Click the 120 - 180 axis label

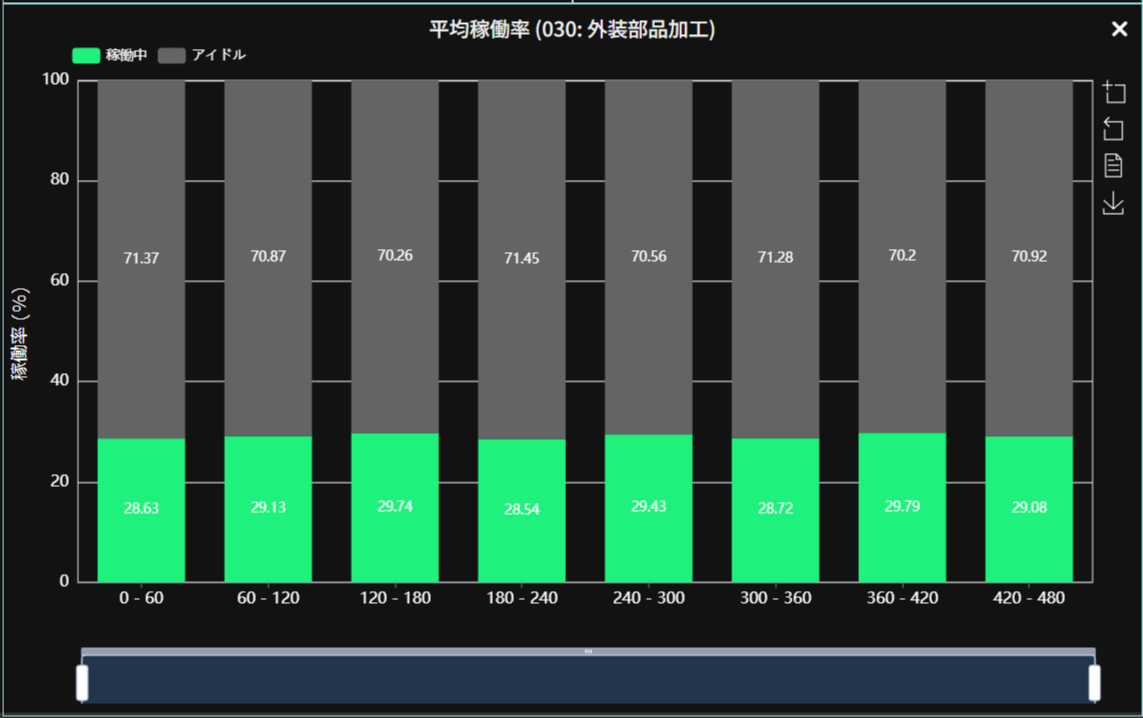395,598
